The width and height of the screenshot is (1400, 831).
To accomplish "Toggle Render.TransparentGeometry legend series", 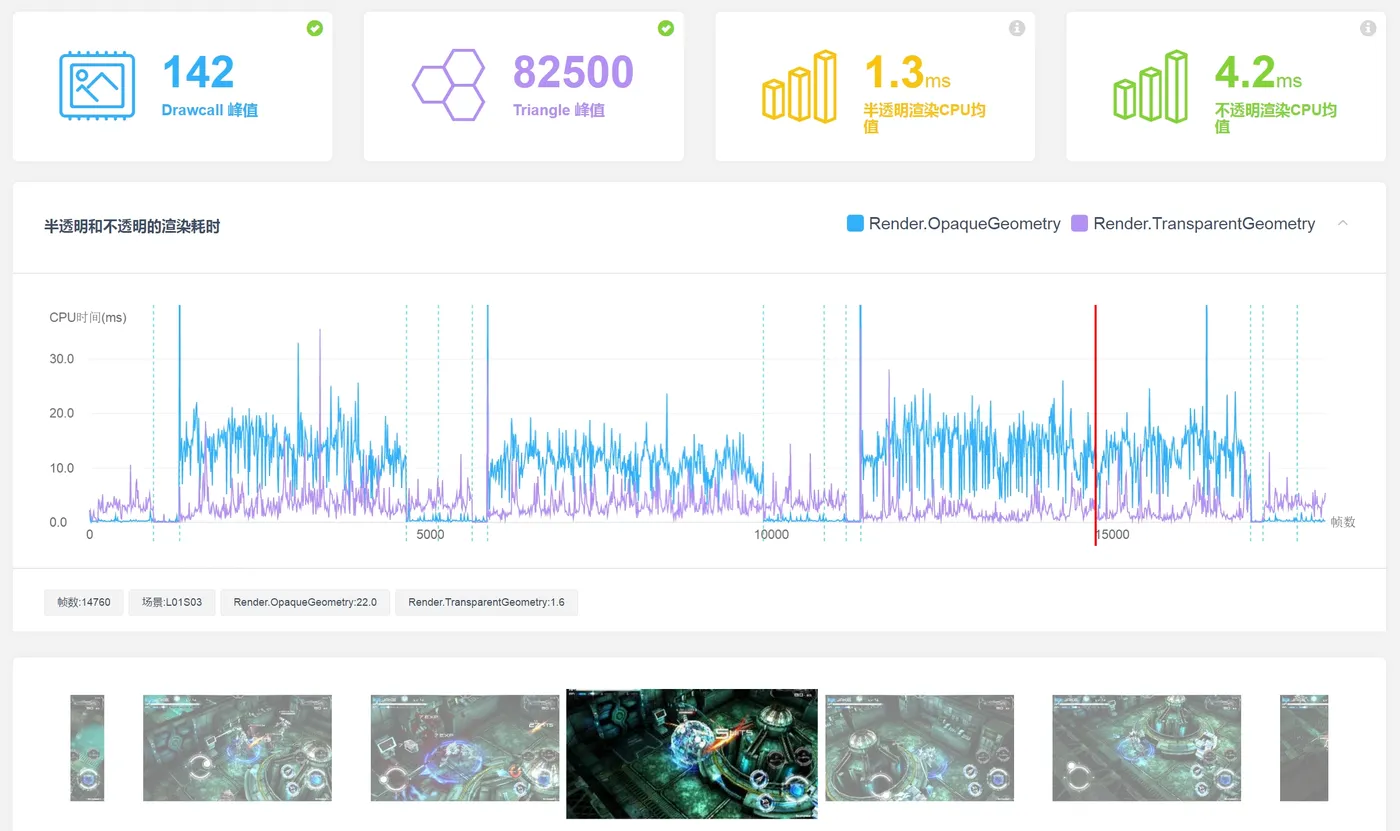I will tap(1193, 224).
